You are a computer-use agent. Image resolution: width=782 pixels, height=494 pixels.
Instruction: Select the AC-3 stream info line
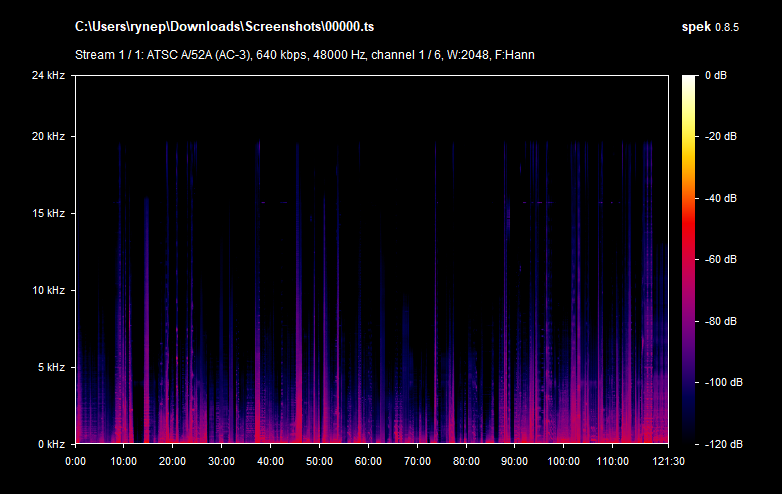point(304,54)
